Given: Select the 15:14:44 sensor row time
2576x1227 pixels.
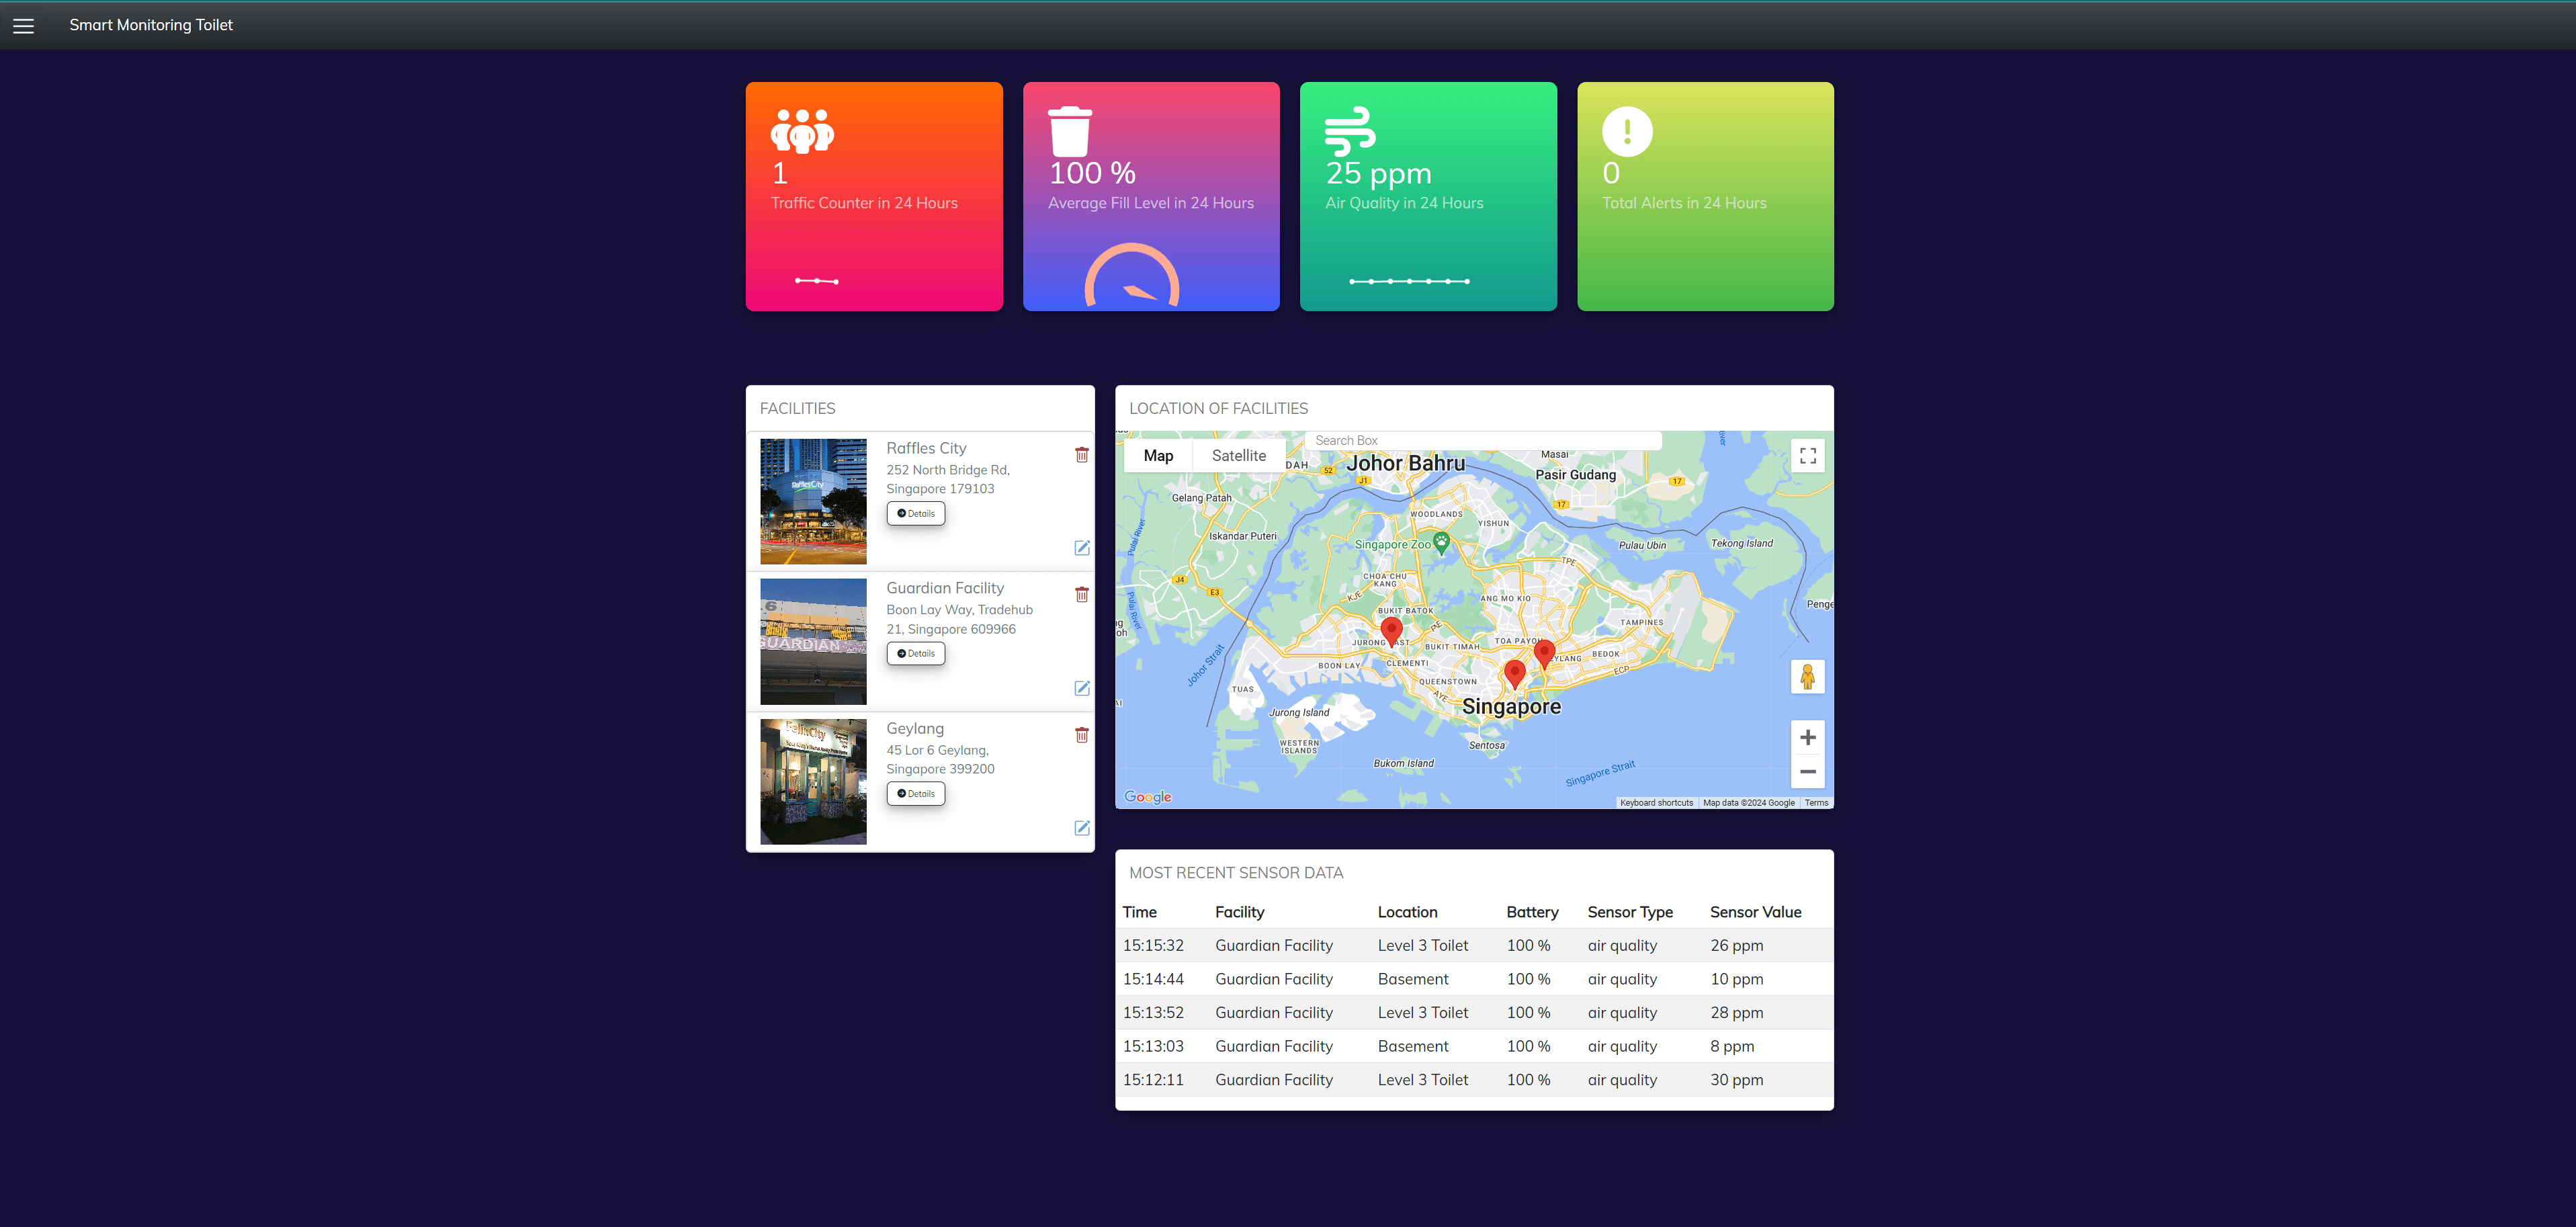Looking at the screenshot, I should (1153, 979).
